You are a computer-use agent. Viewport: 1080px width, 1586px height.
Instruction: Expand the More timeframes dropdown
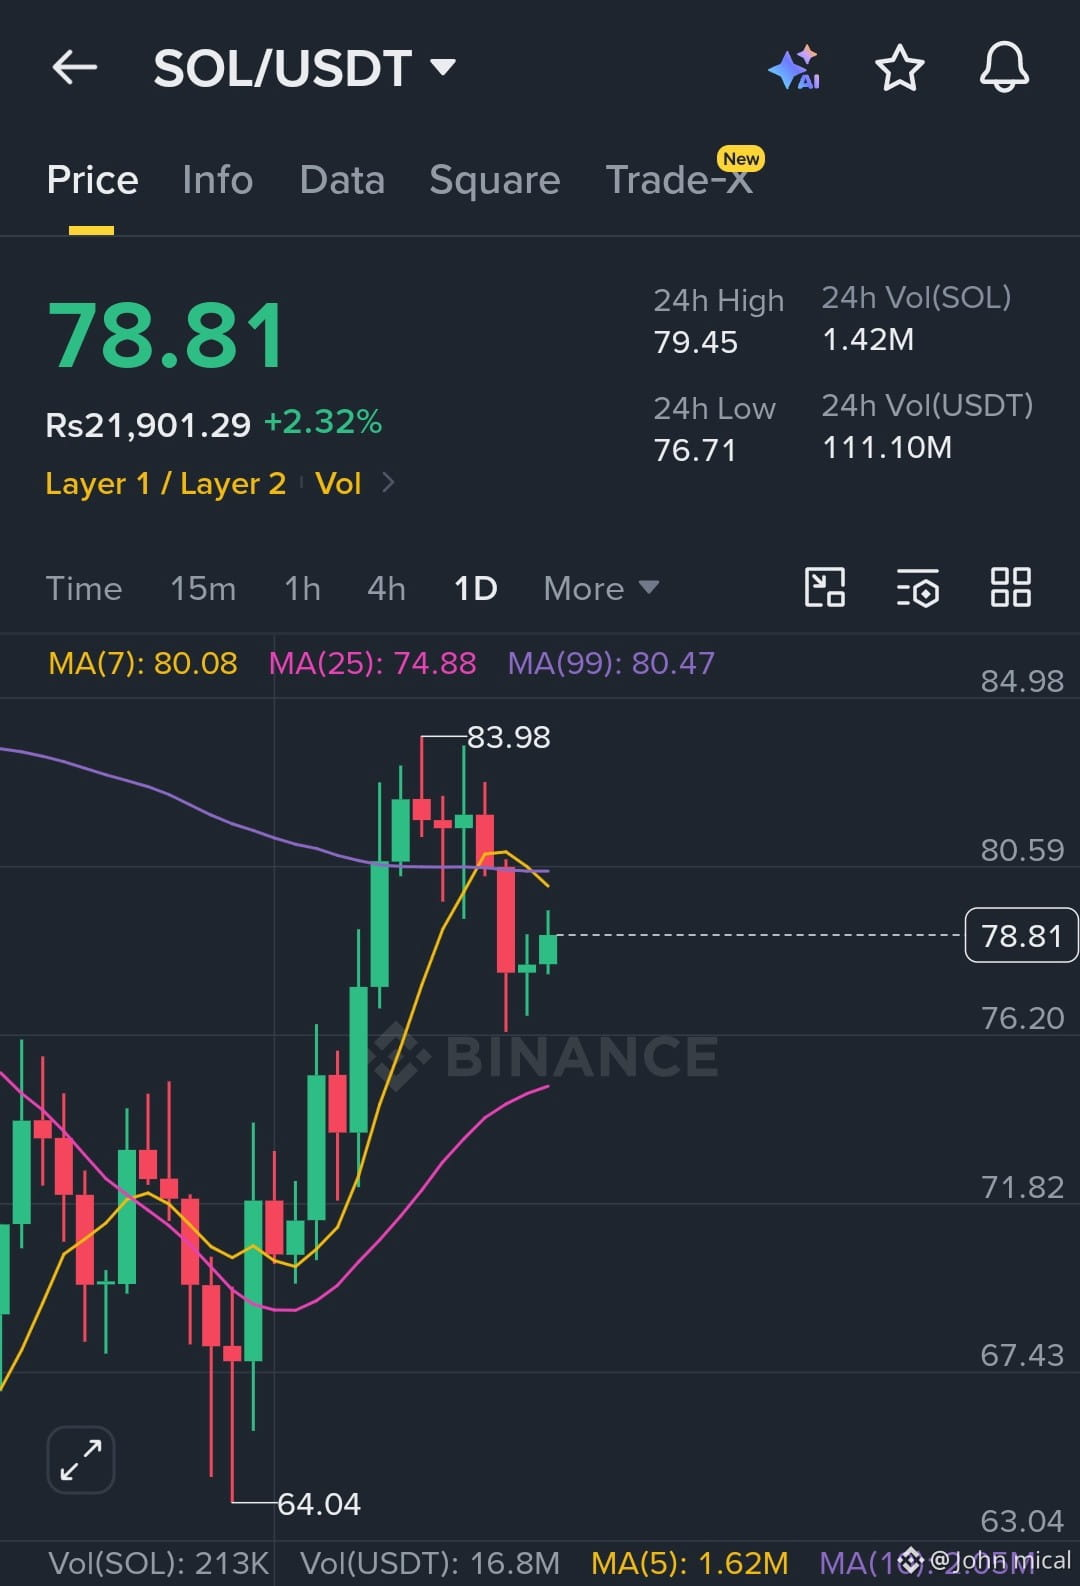point(601,588)
